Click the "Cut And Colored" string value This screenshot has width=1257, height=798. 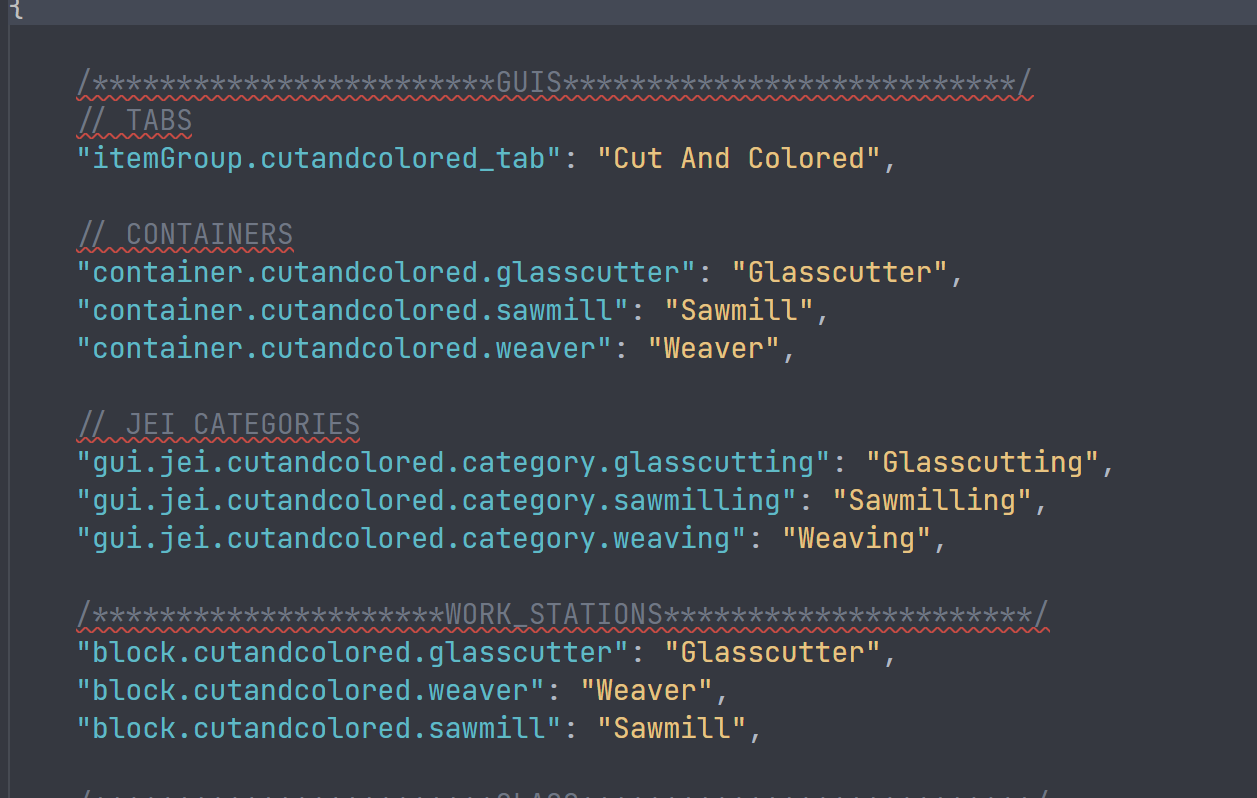tap(739, 158)
